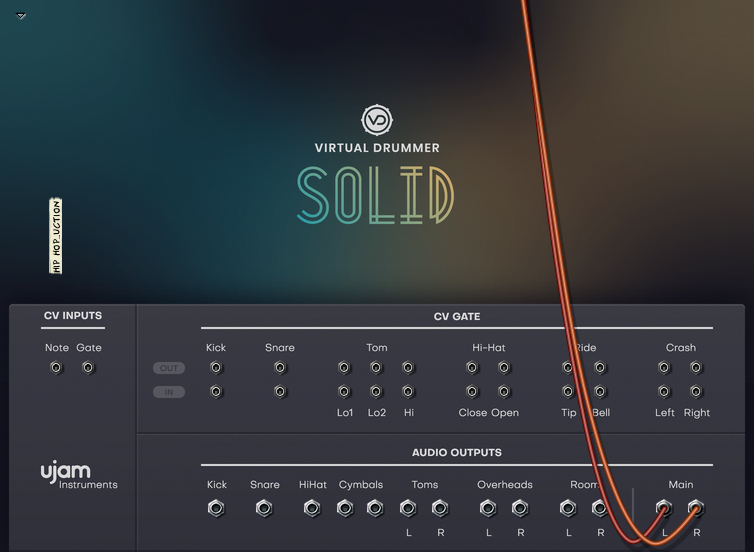Click the Tom Lo1 gate OUT jack
This screenshot has height=552, width=754.
pyautogui.click(x=344, y=368)
